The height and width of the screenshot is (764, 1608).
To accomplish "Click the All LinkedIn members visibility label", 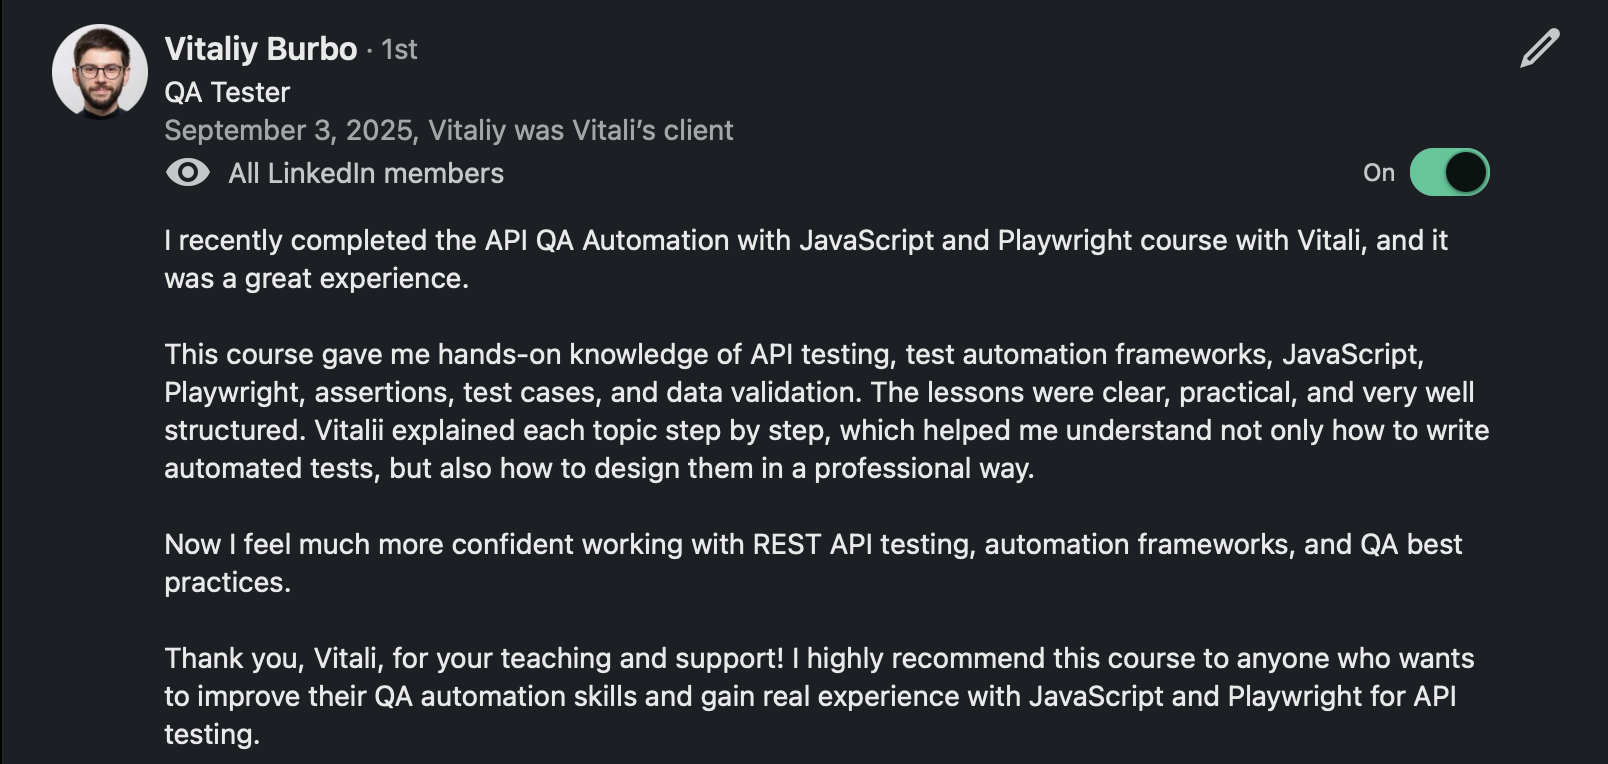I will click(x=366, y=174).
